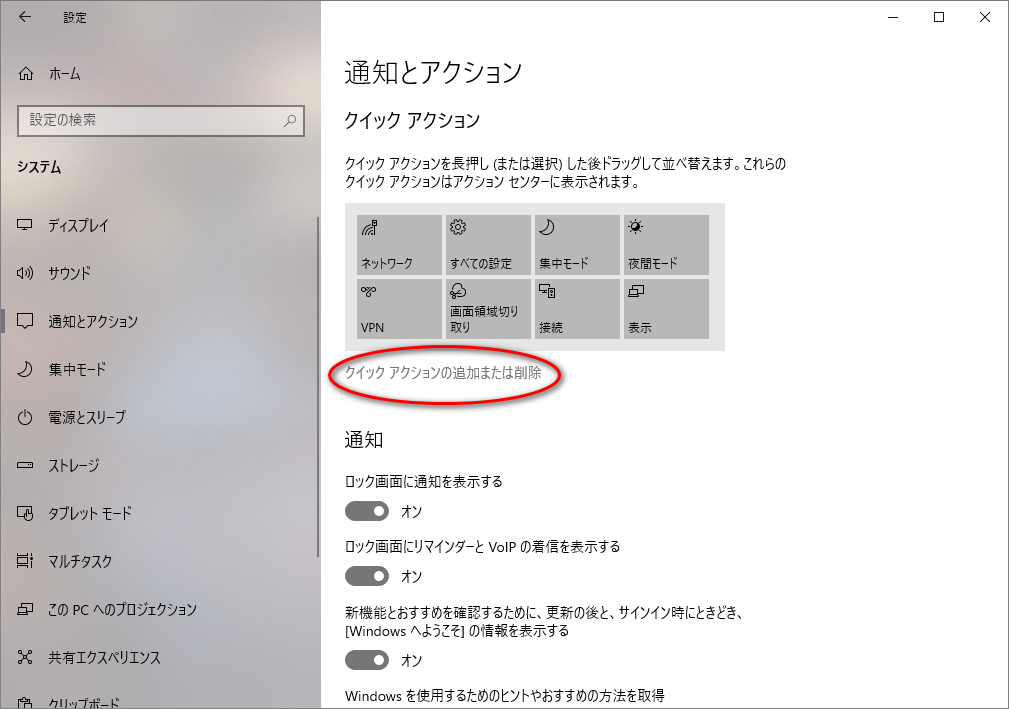This screenshot has height=709, width=1009.
Task: Click the ネットワーク quick action tile
Action: [399, 245]
